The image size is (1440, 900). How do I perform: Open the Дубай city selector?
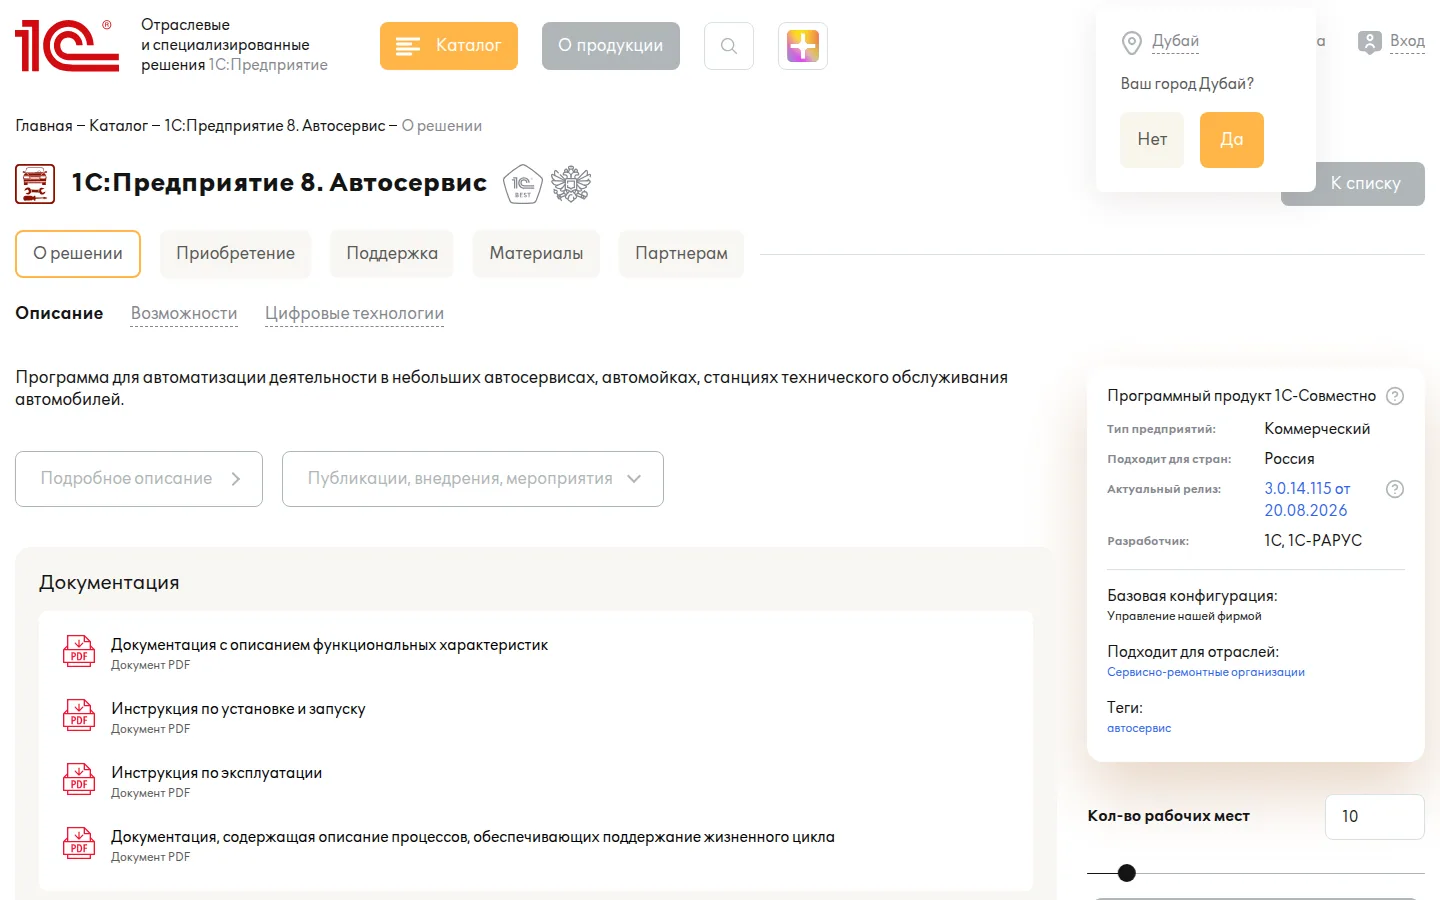(x=1175, y=41)
